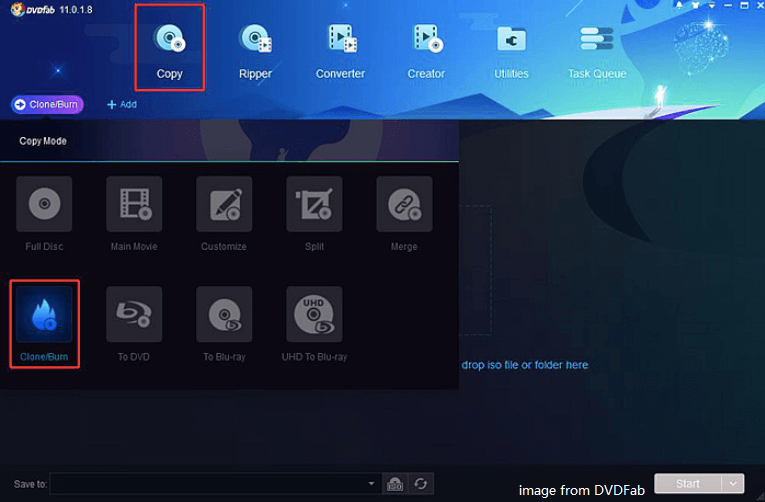This screenshot has width=765, height=502.
Task: Click the Start button
Action: click(x=687, y=483)
